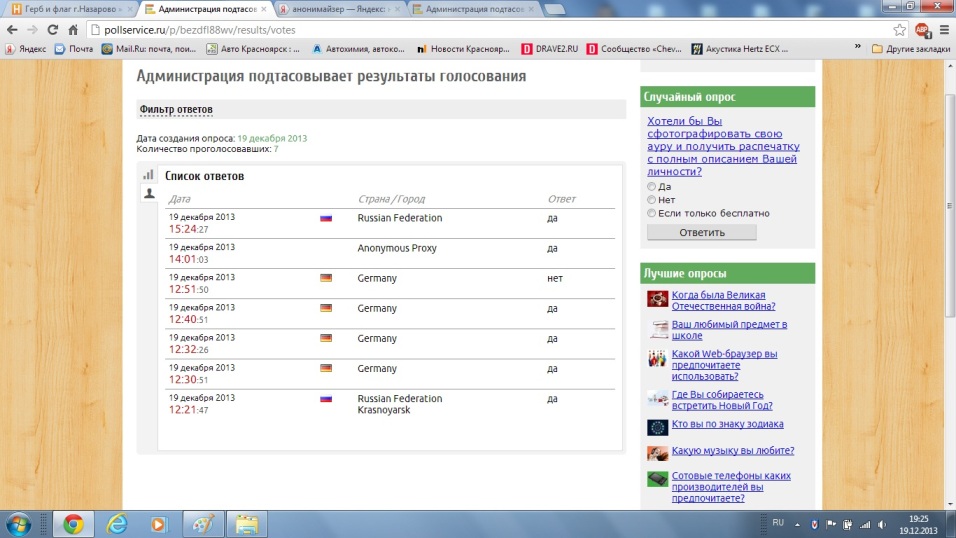The width and height of the screenshot is (956, 538).
Task: Expand the 'Фильтр ответов' filter
Action: [176, 109]
